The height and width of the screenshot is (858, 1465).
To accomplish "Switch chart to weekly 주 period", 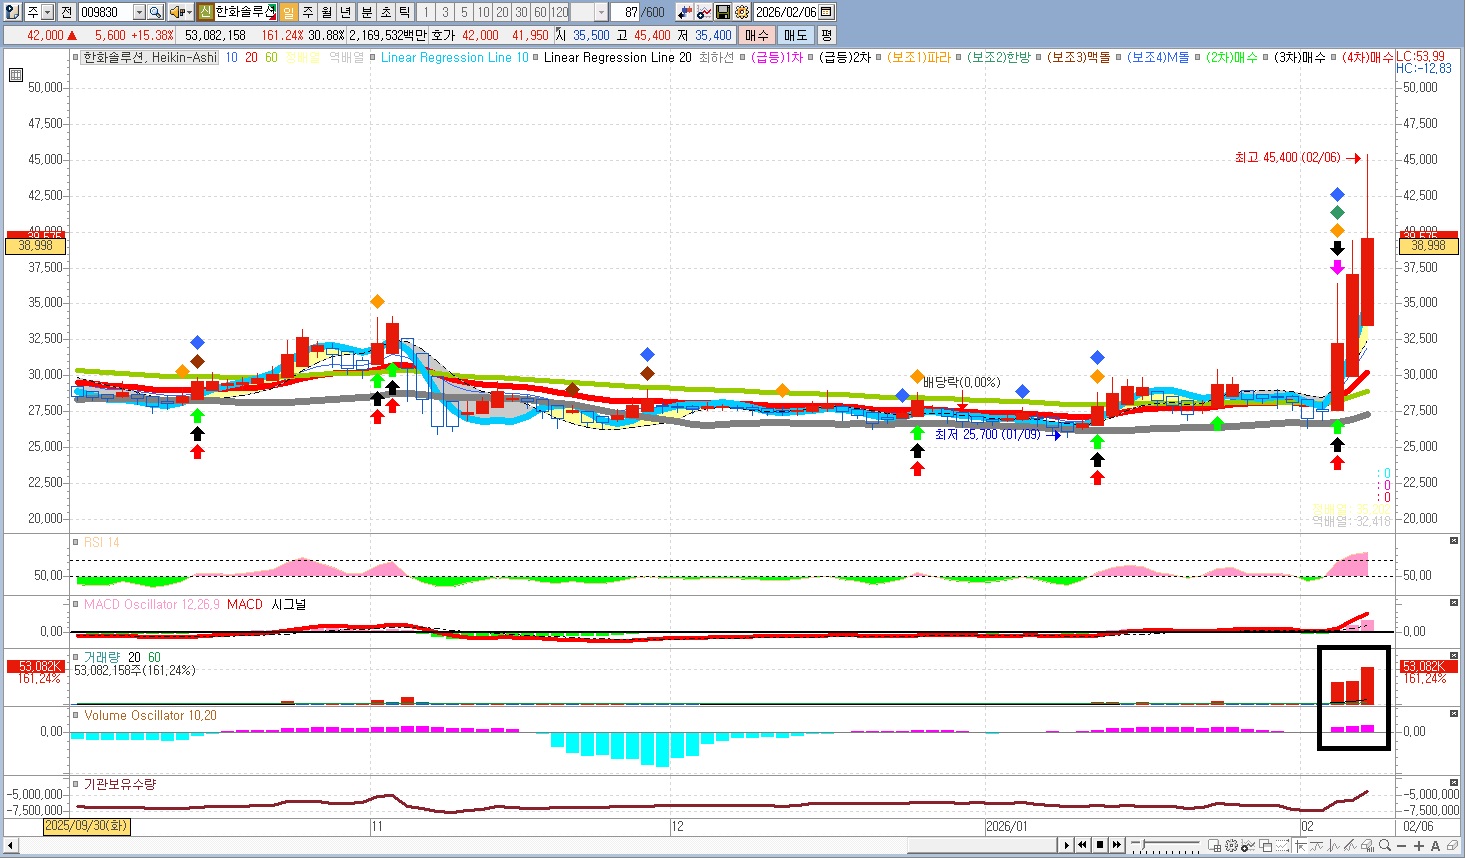I will tap(307, 12).
